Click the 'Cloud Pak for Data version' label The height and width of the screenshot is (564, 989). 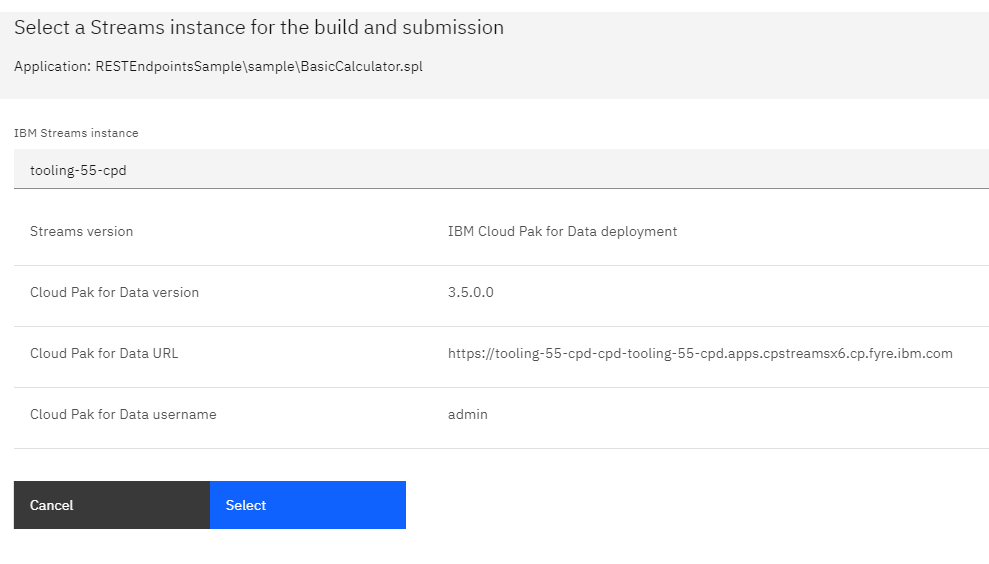[x=114, y=292]
